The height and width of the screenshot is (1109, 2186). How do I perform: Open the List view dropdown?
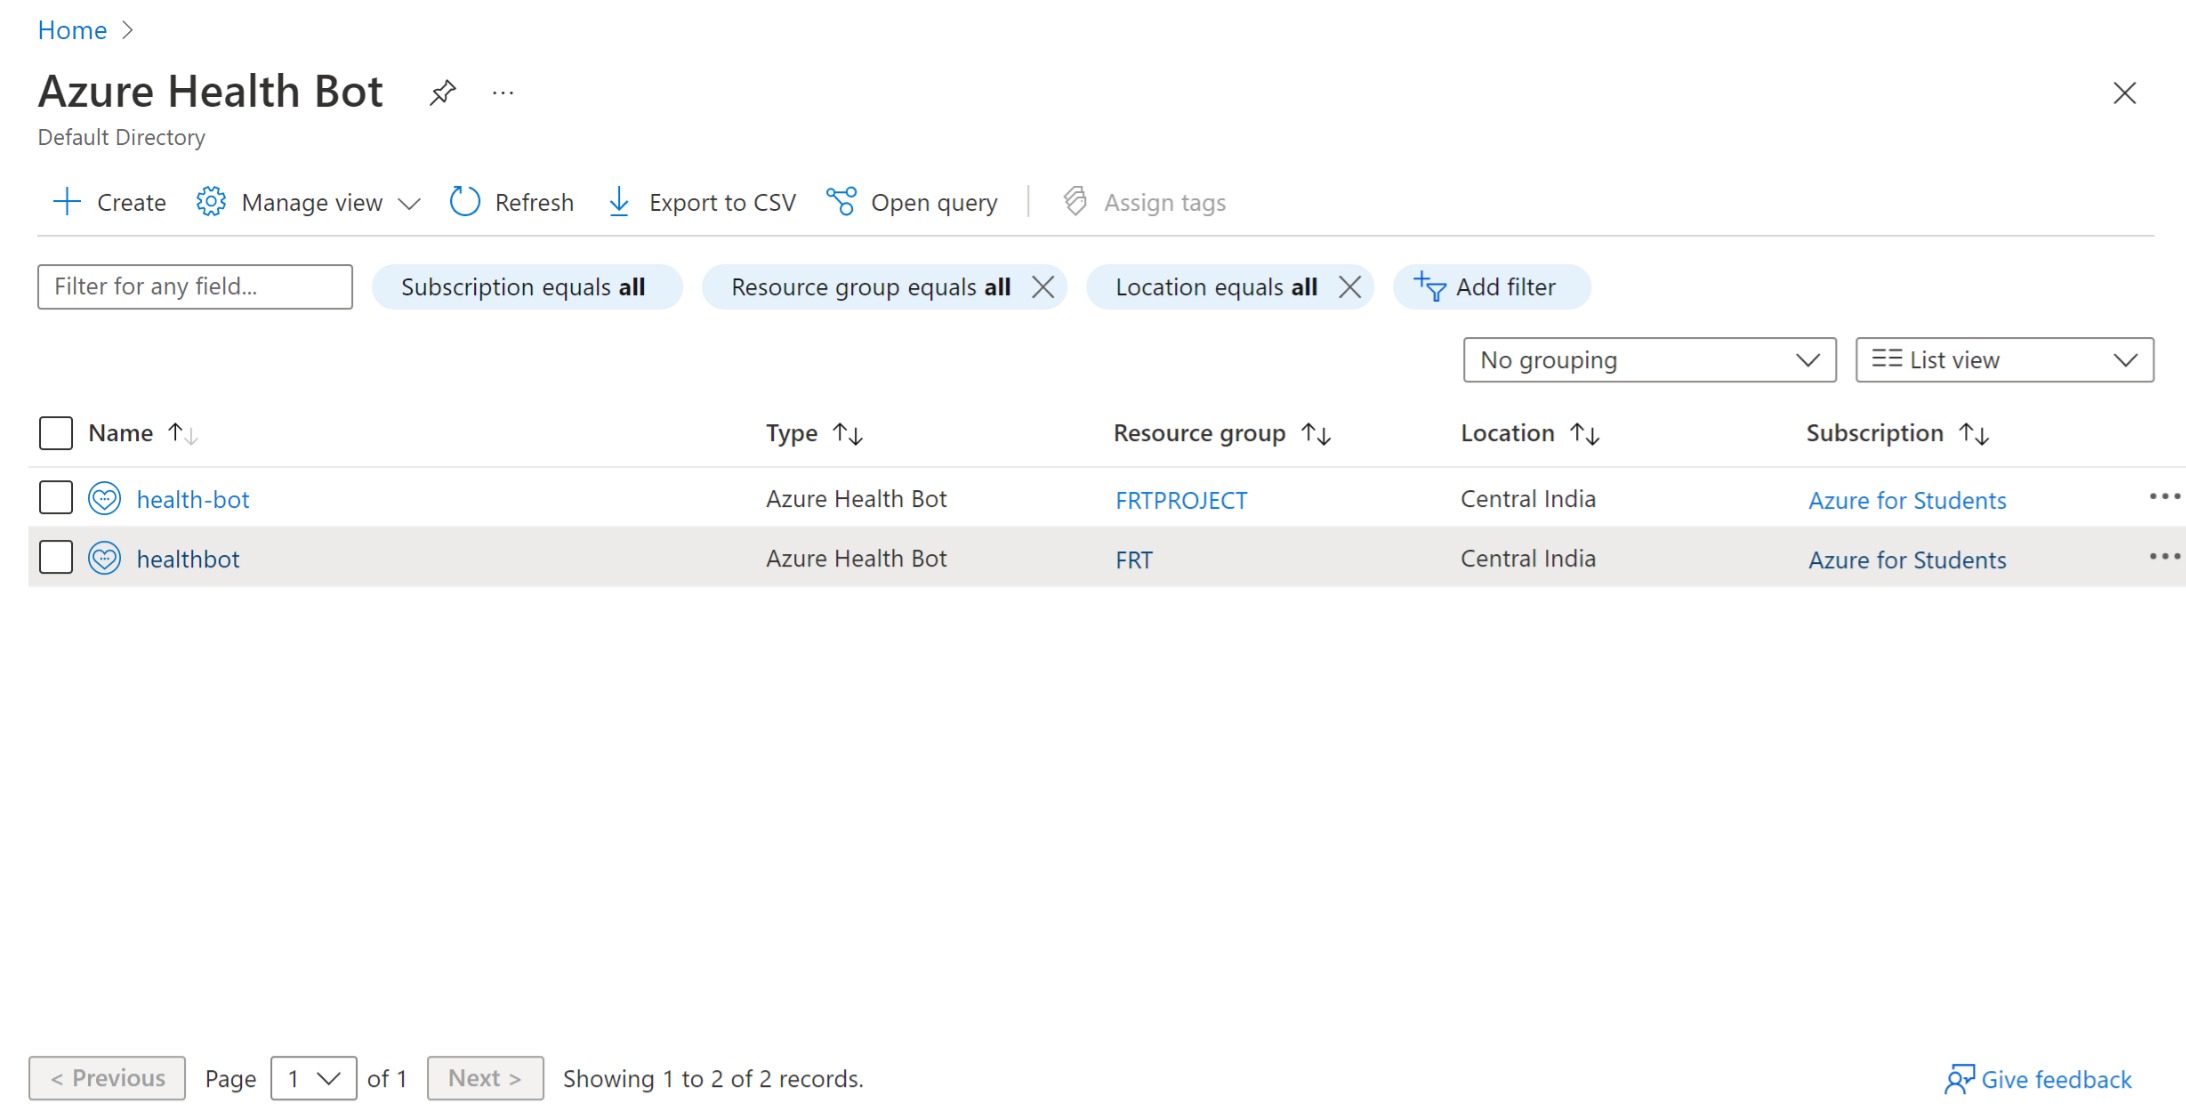[2004, 360]
